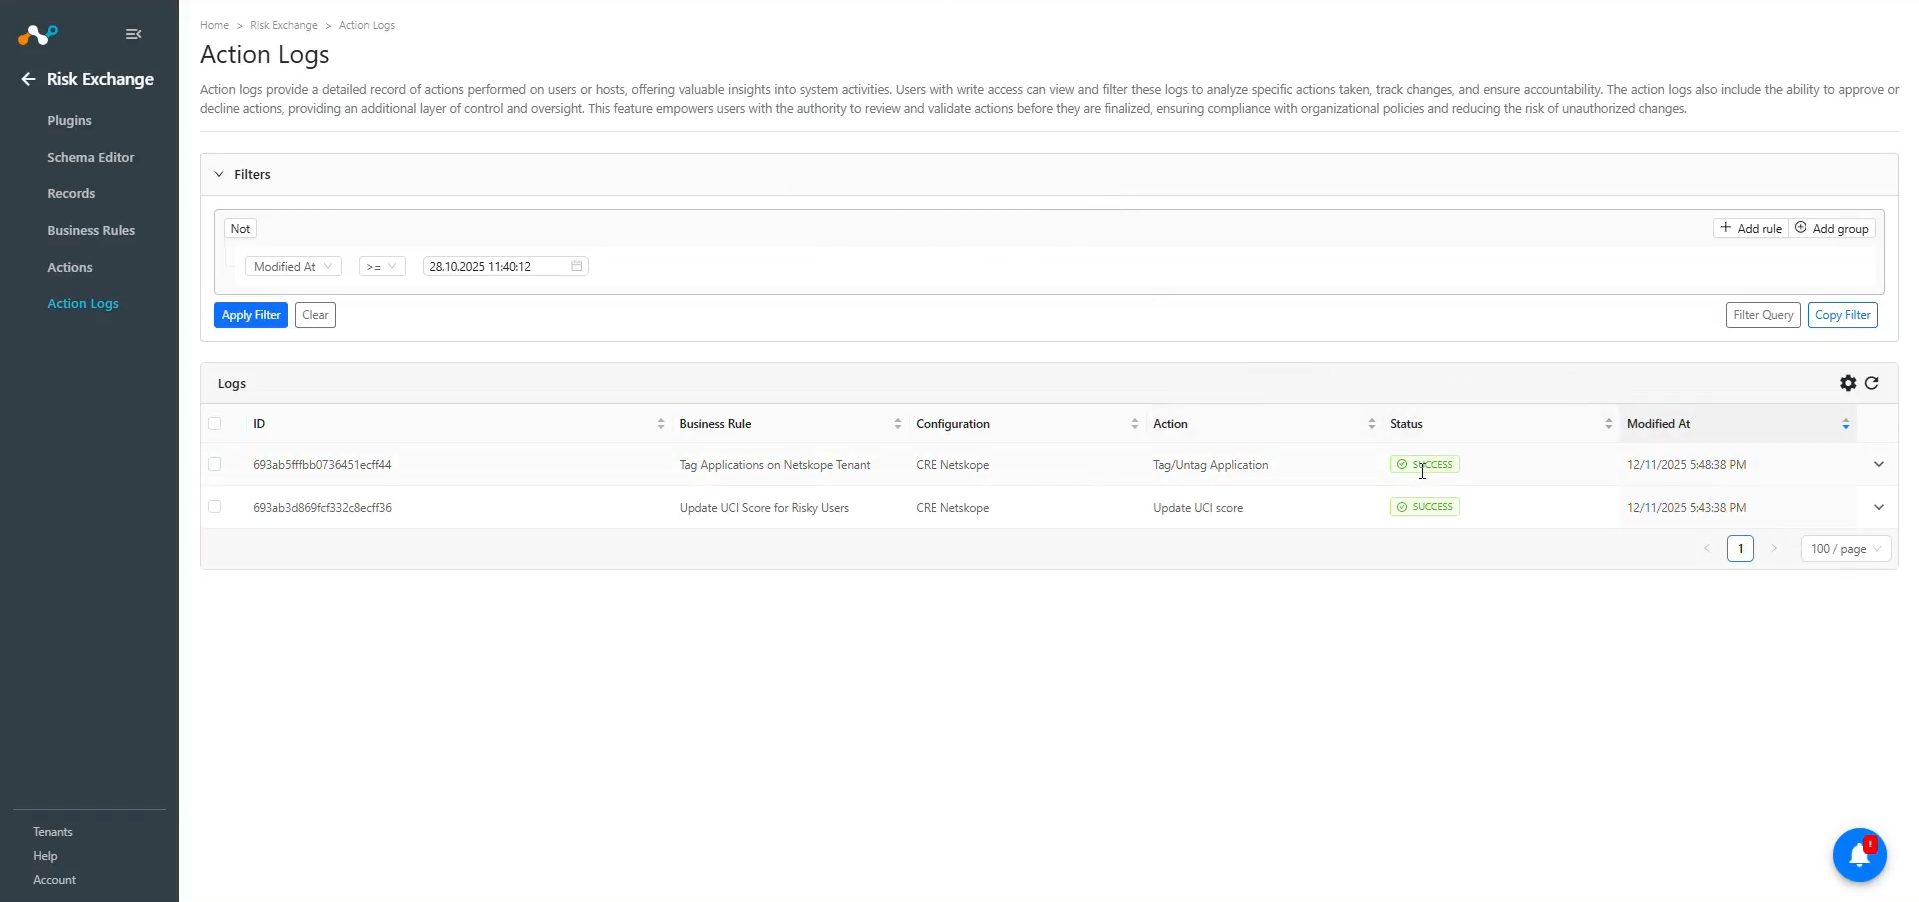1919x902 pixels.
Task: Click Tag/Untag Application action cell
Action: coord(1210,465)
